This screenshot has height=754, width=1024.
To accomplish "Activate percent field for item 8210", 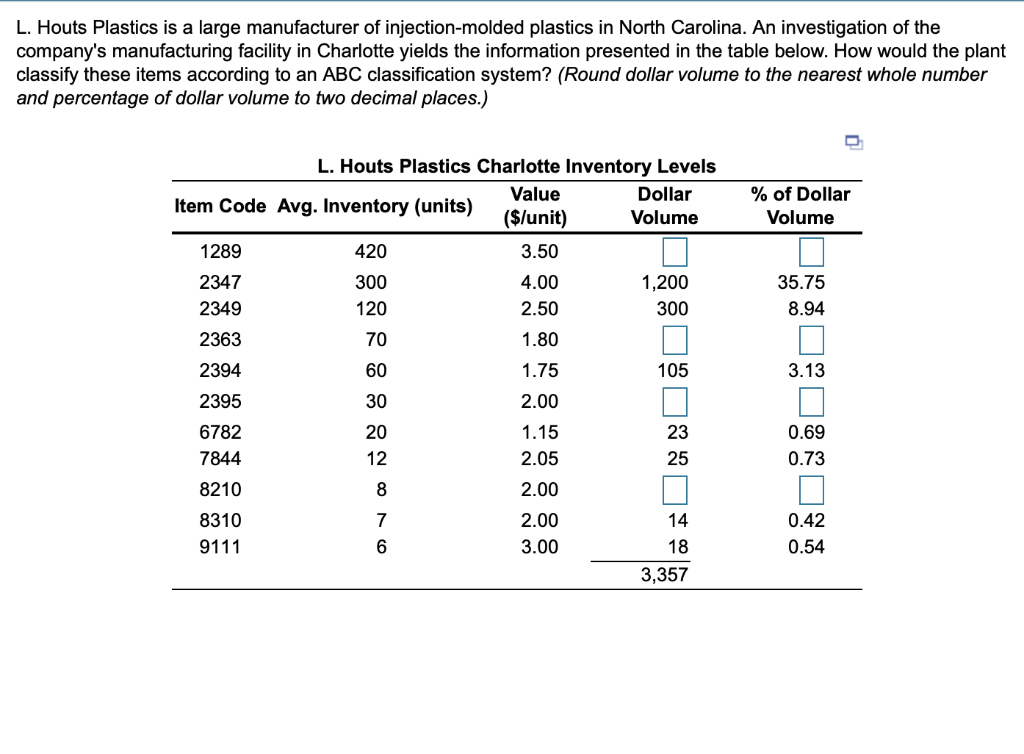I will [x=811, y=490].
